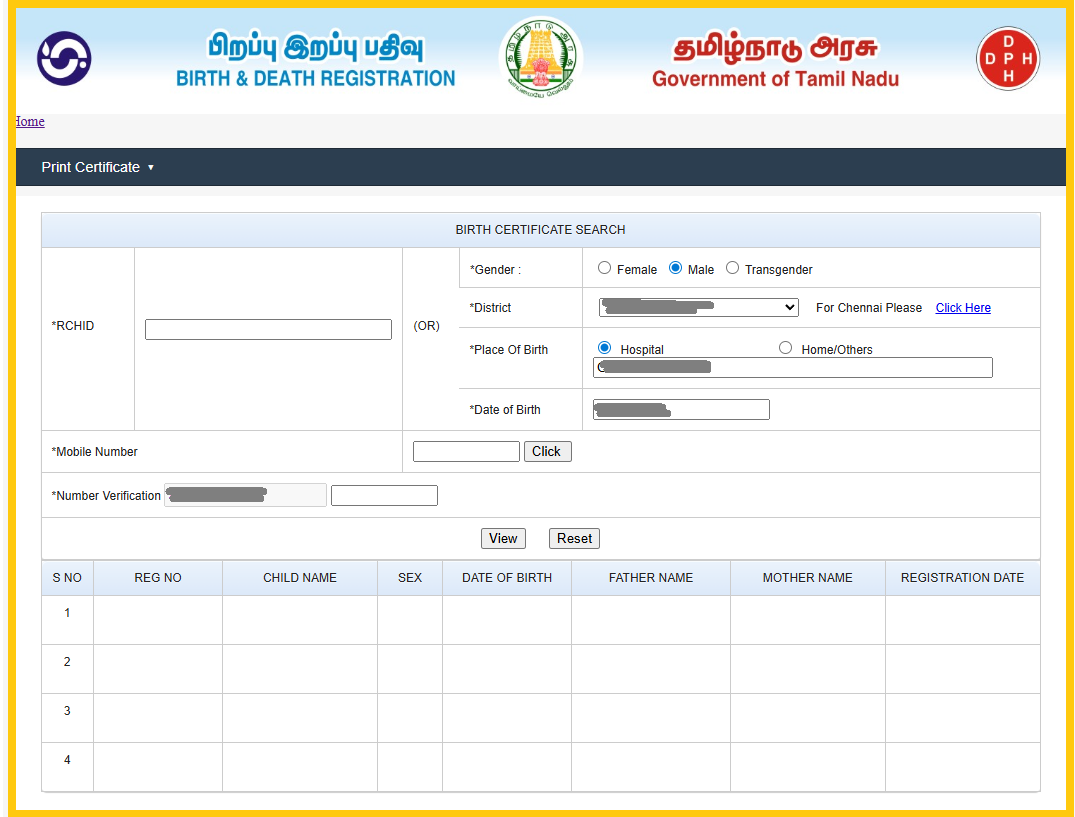
Task: Select the Female gender radio button
Action: 604,268
